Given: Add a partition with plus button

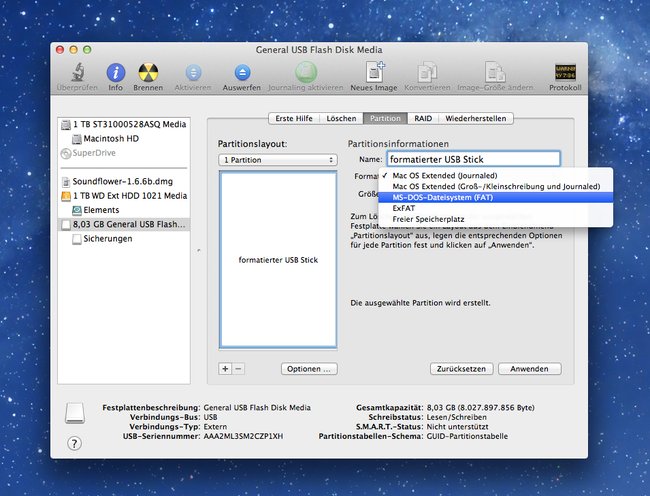Looking at the screenshot, I should [225, 369].
